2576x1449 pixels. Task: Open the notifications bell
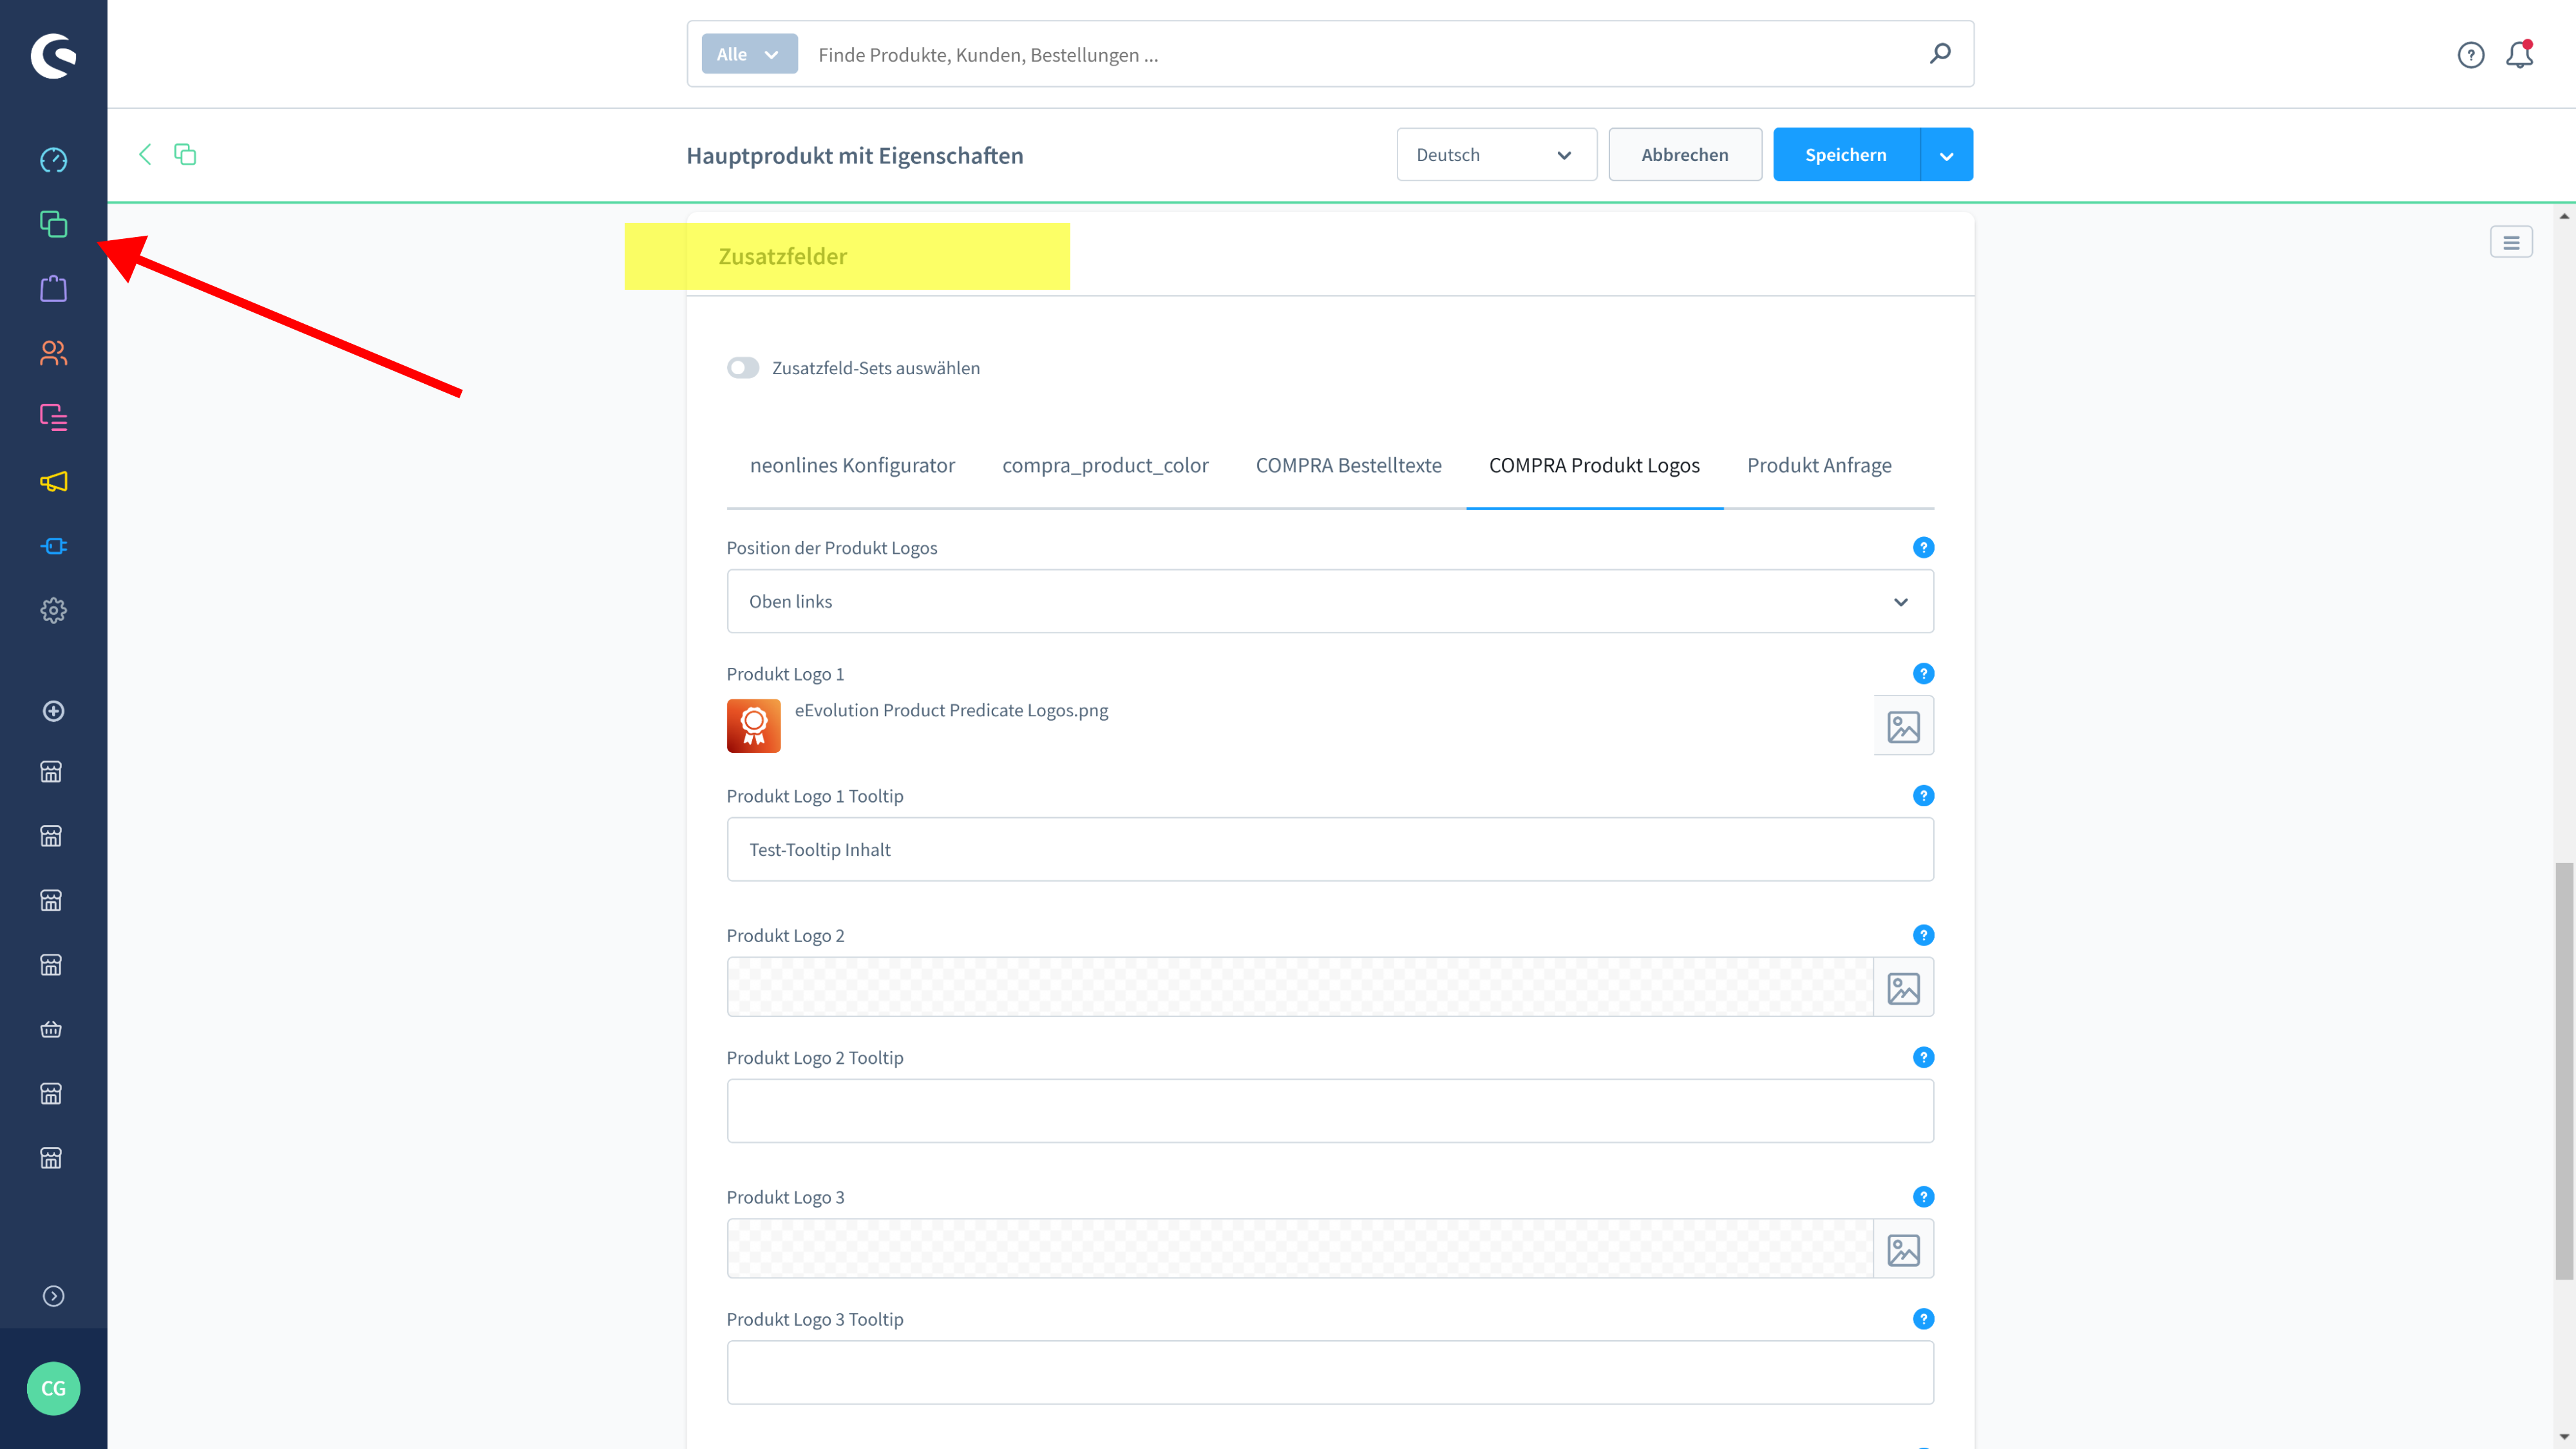[x=2520, y=55]
